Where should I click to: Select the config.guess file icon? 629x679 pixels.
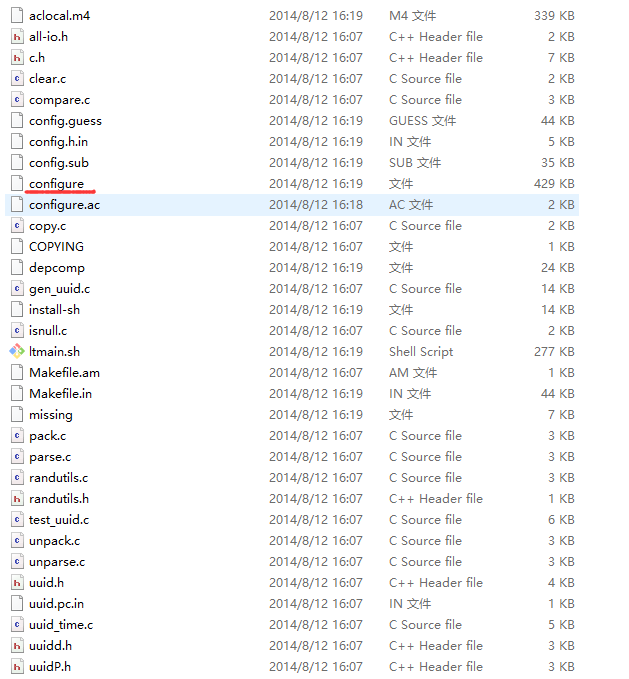pyautogui.click(x=17, y=121)
